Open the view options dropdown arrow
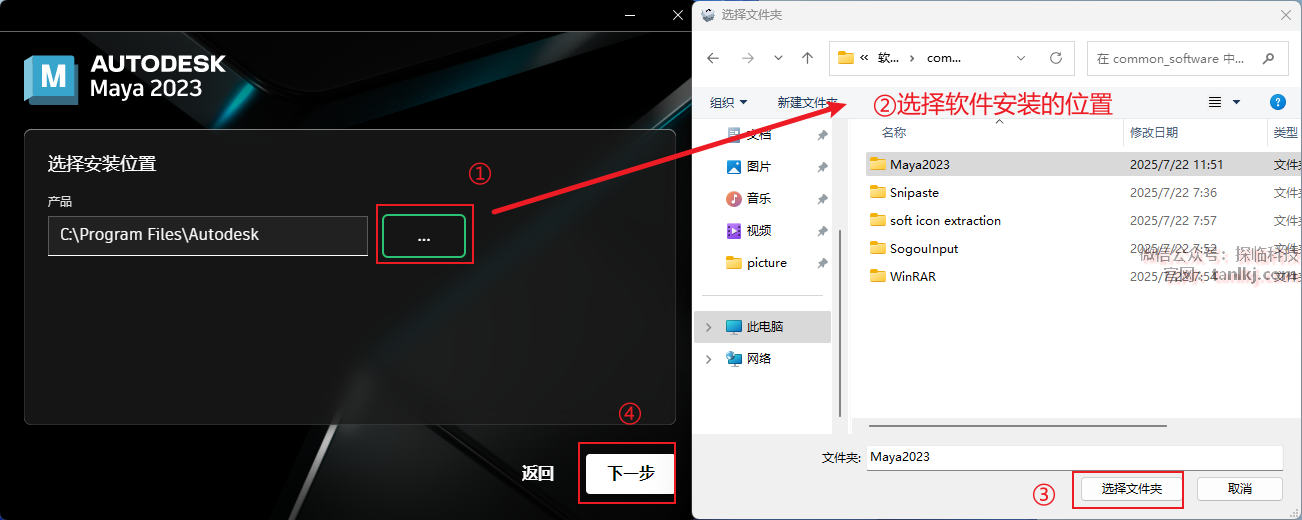The height and width of the screenshot is (520, 1302). coord(1237,102)
